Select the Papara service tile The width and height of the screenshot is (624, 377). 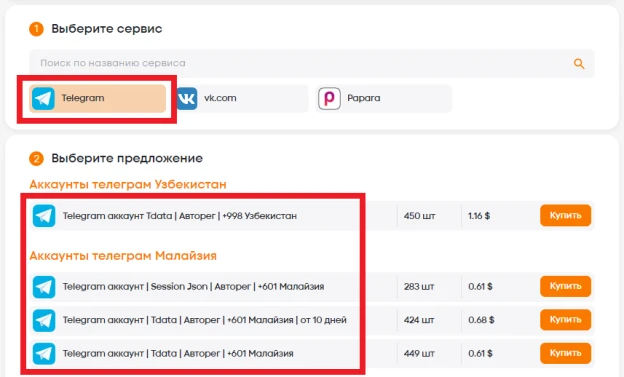click(384, 98)
